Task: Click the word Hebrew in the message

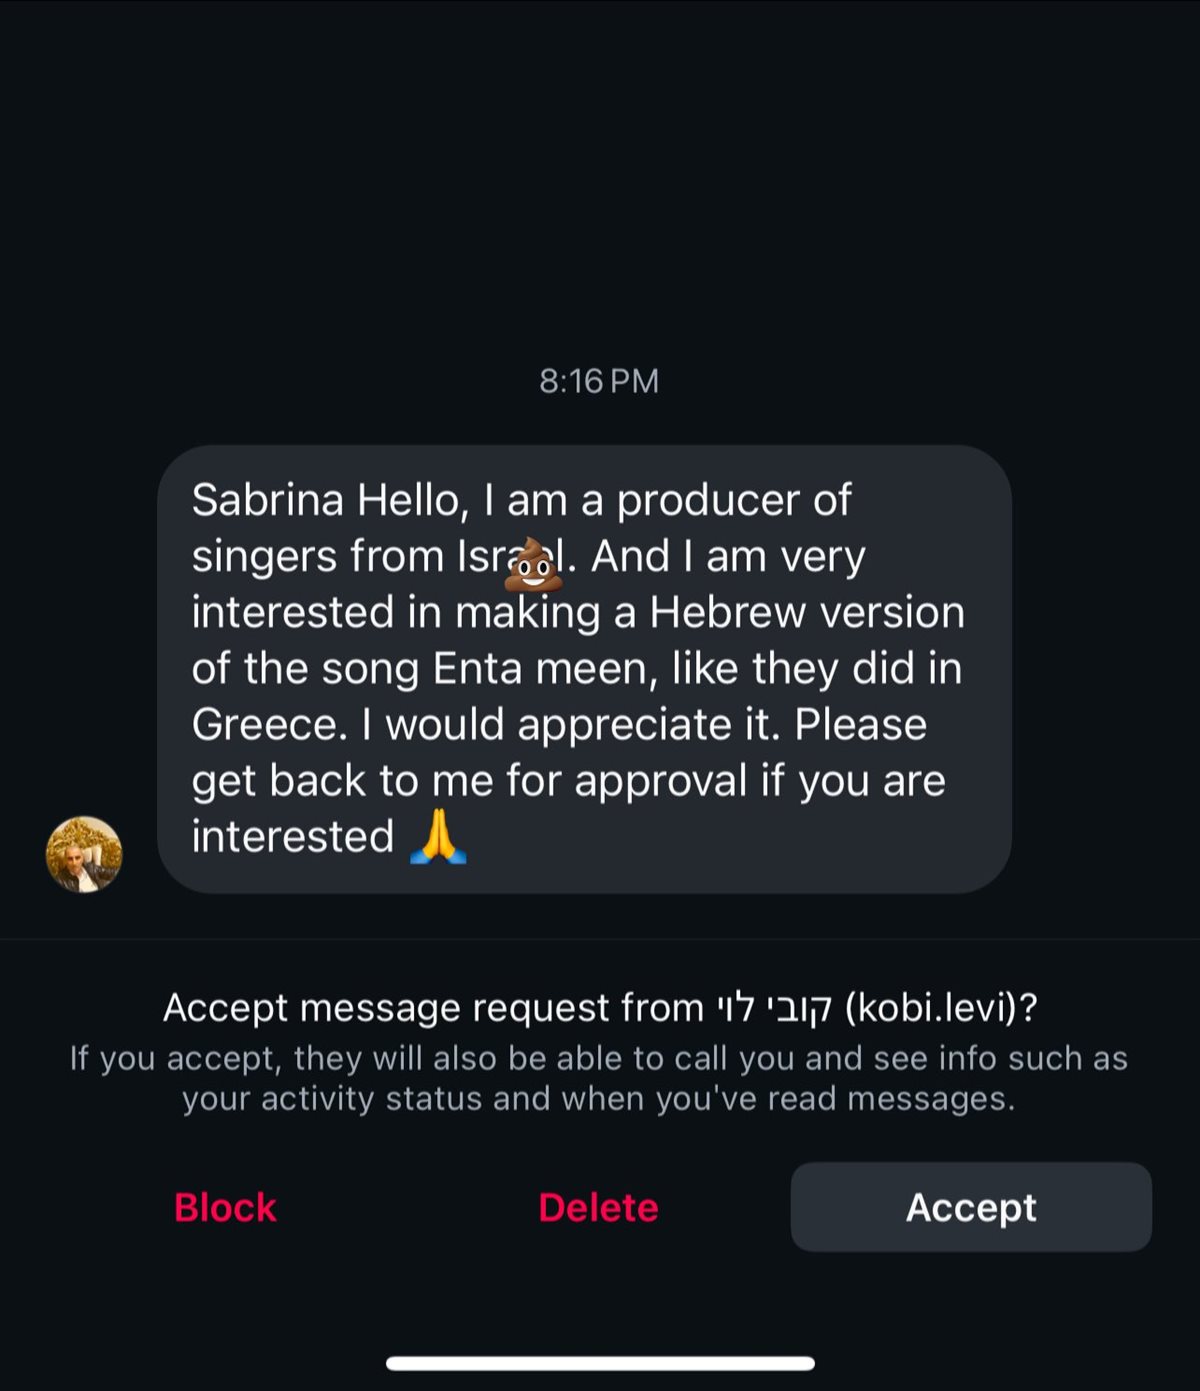Action: (x=726, y=613)
